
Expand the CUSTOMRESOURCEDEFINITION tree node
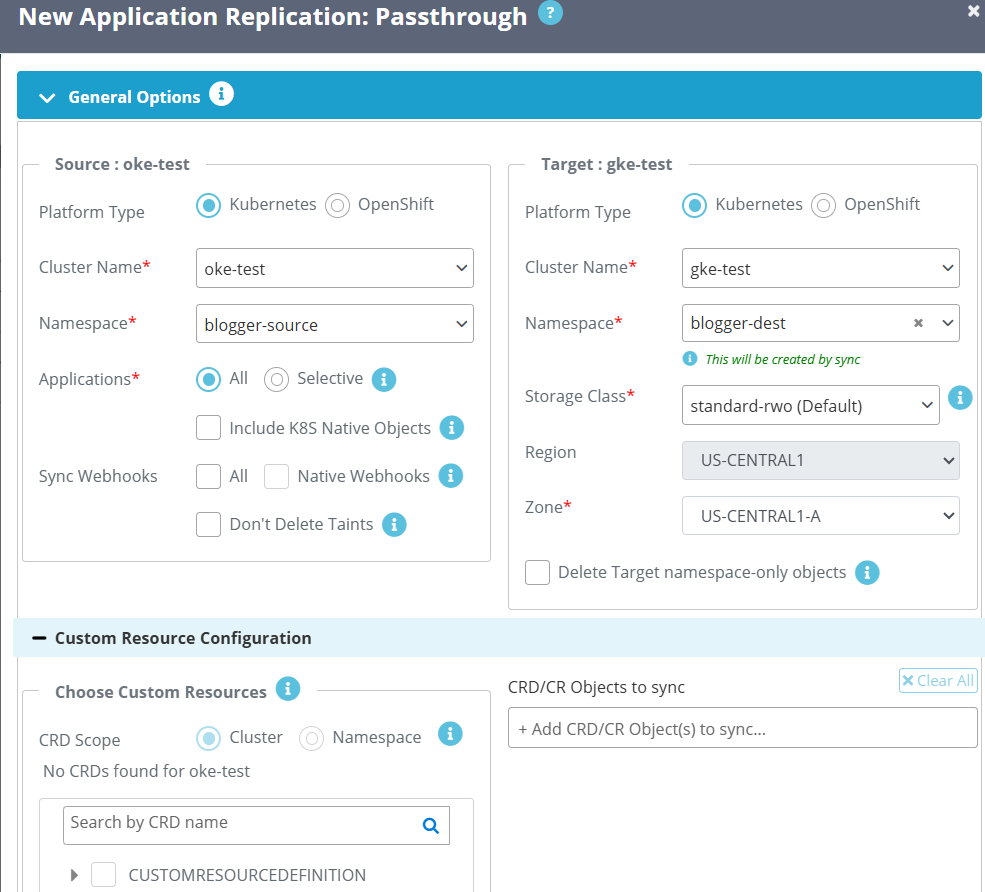tap(74, 875)
